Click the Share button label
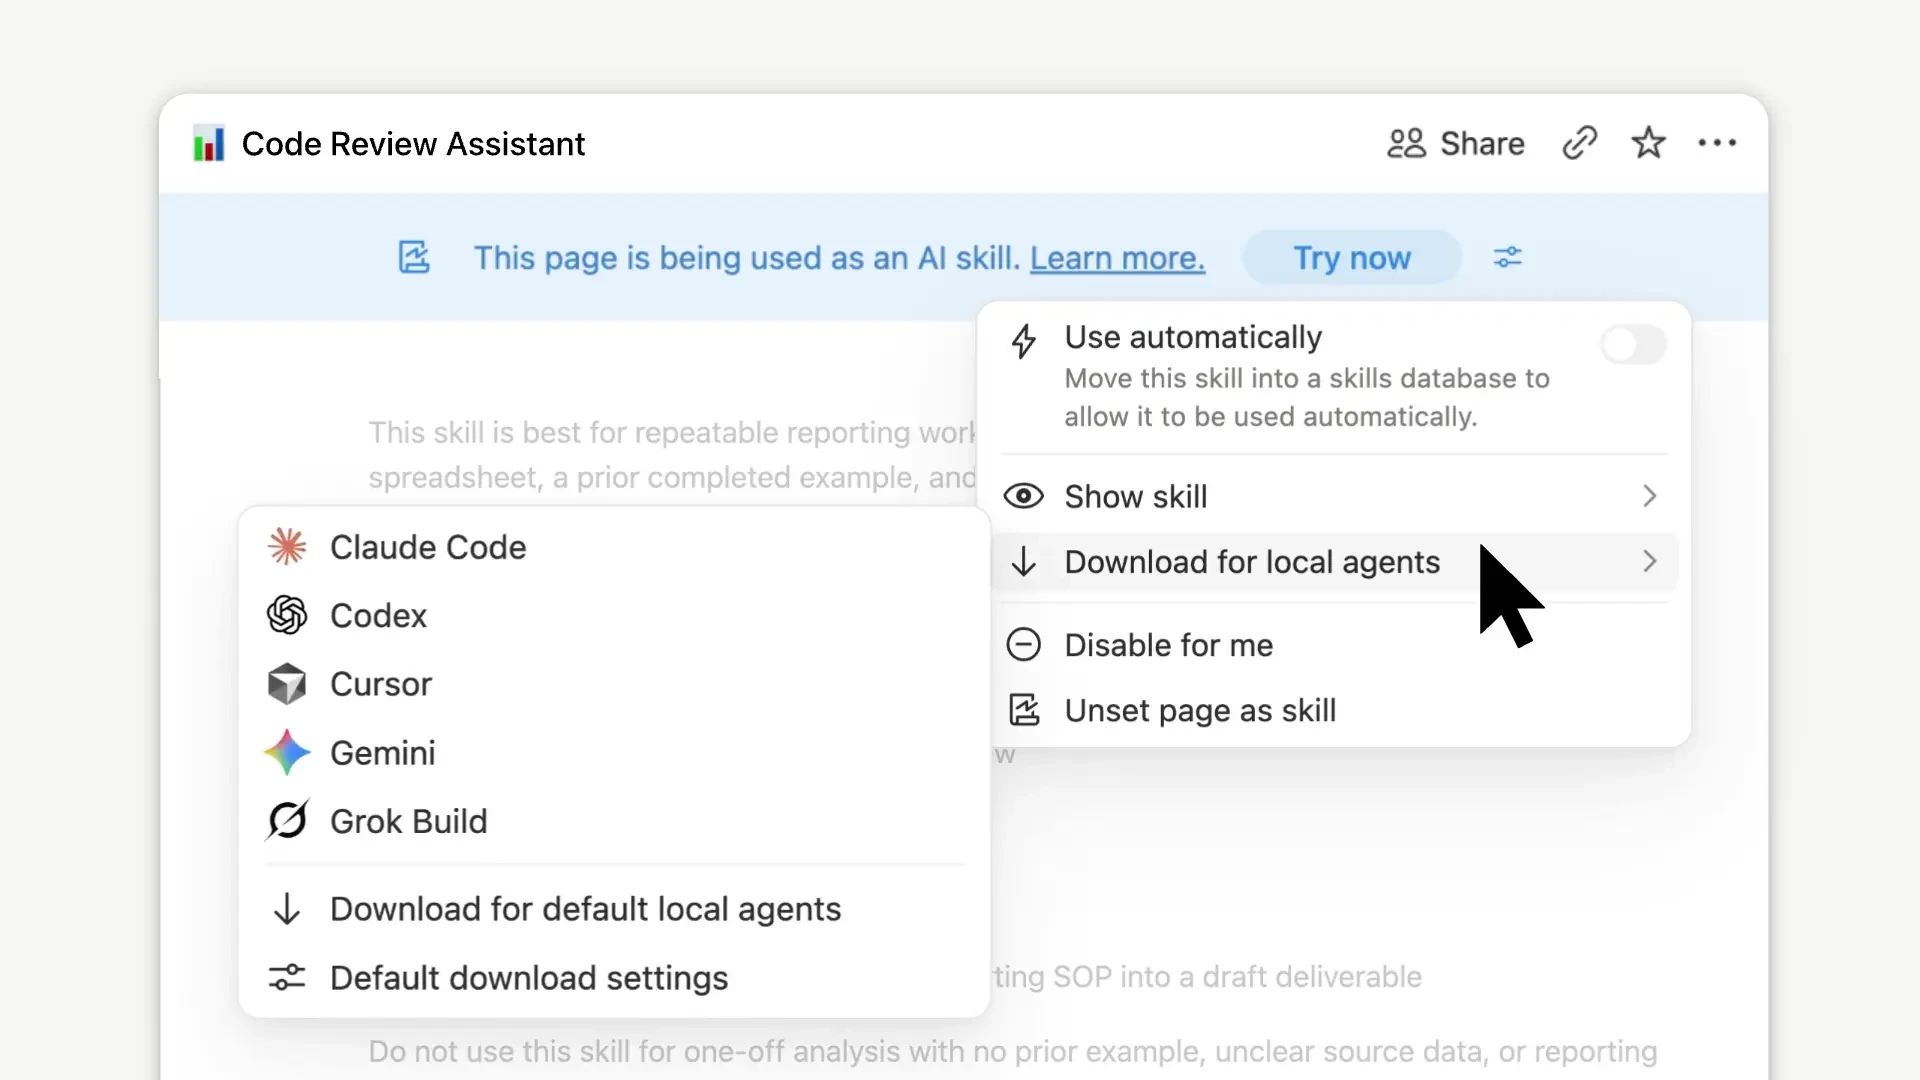 click(x=1482, y=144)
